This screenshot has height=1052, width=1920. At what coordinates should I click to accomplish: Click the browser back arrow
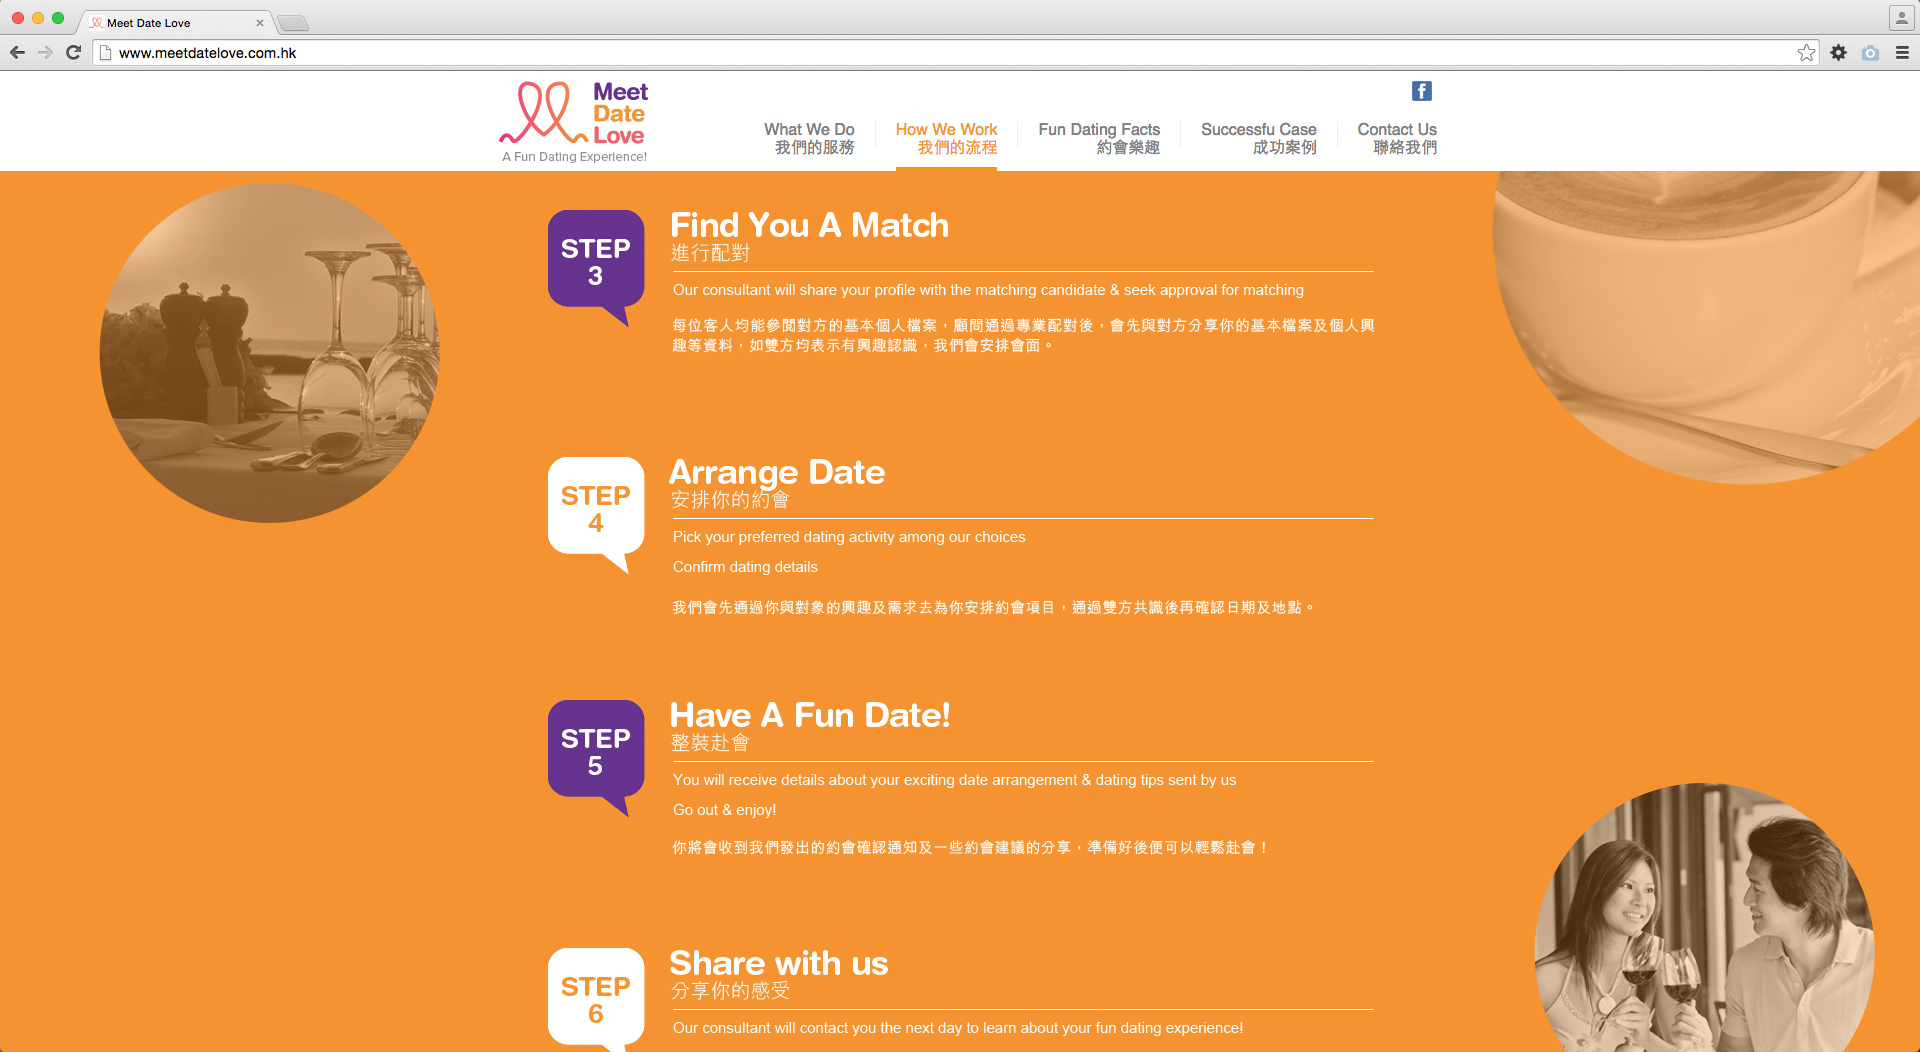pyautogui.click(x=17, y=53)
